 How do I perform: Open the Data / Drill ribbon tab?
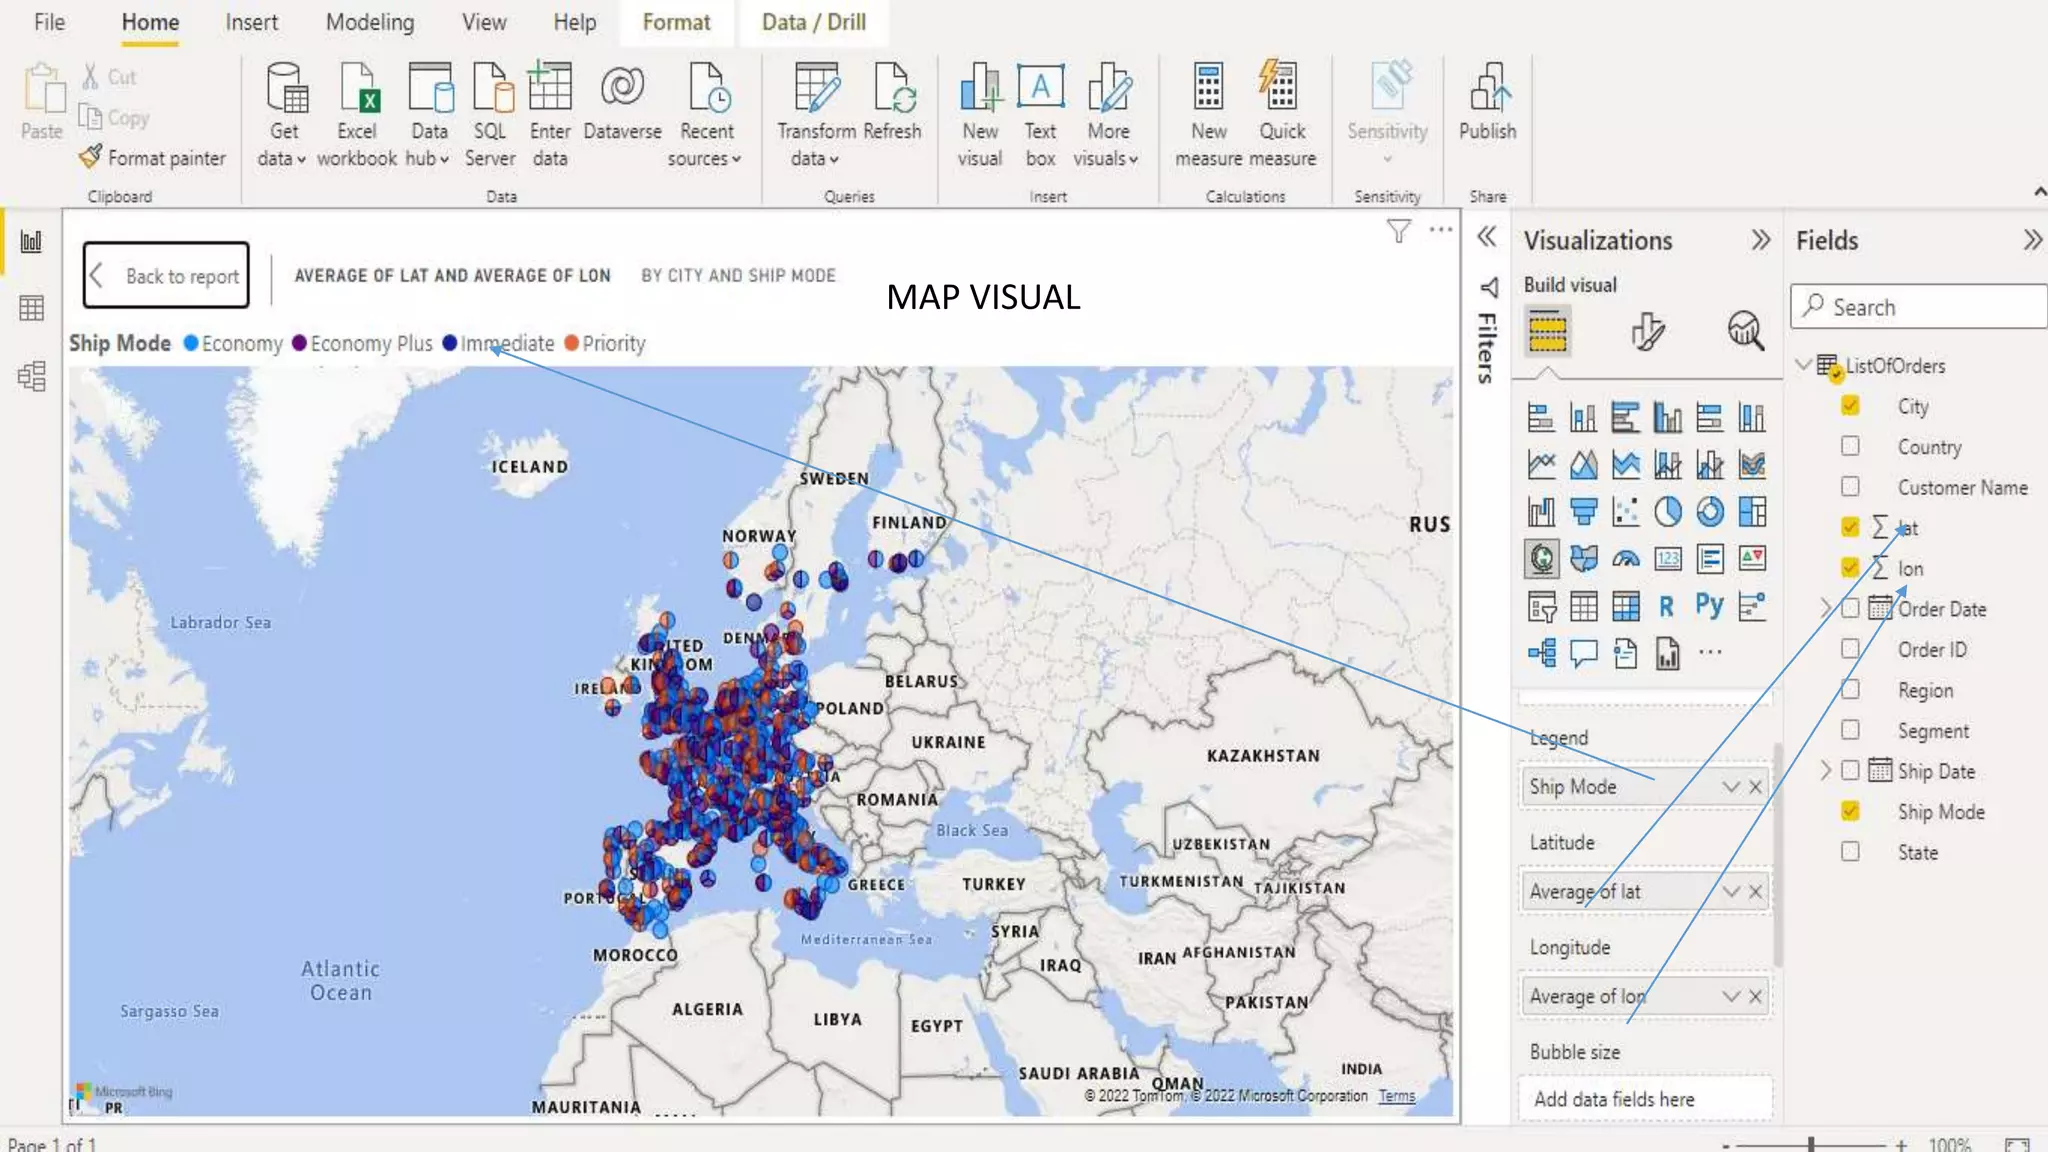pos(814,22)
